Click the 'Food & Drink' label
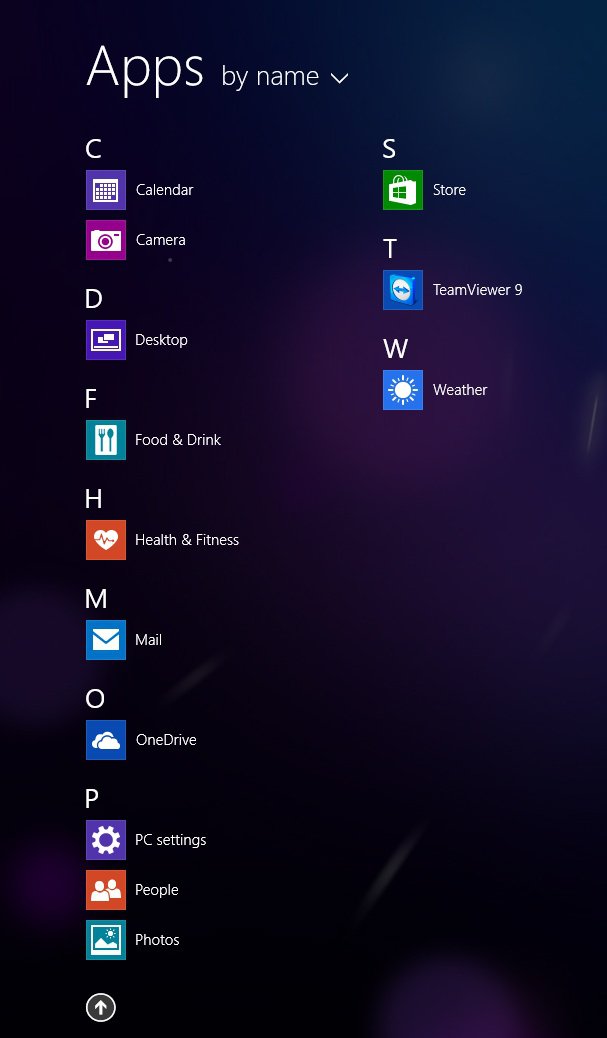 coord(177,440)
